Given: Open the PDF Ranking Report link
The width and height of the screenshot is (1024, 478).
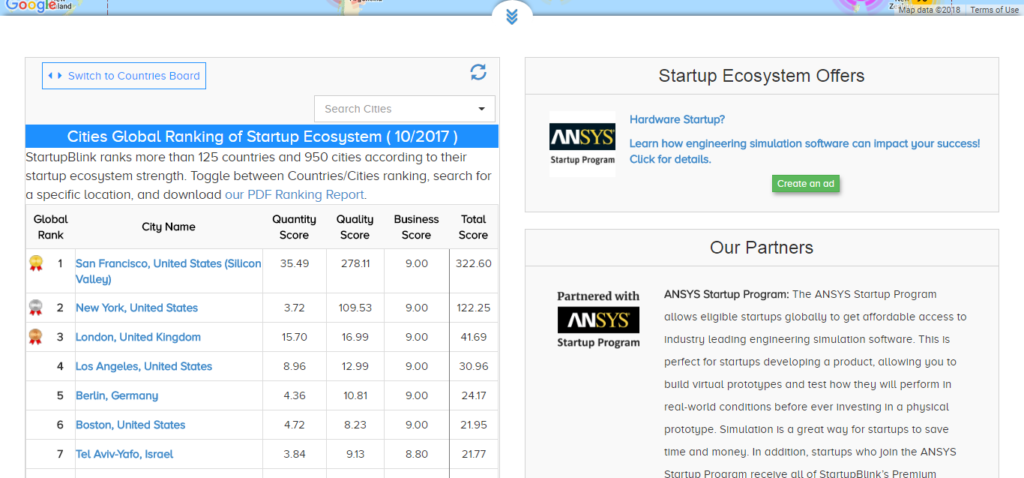Looking at the screenshot, I should tap(295, 195).
